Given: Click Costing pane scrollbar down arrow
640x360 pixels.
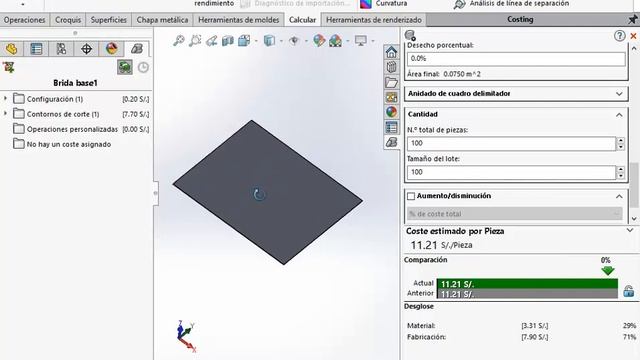Looking at the screenshot, I should pyautogui.click(x=634, y=219).
